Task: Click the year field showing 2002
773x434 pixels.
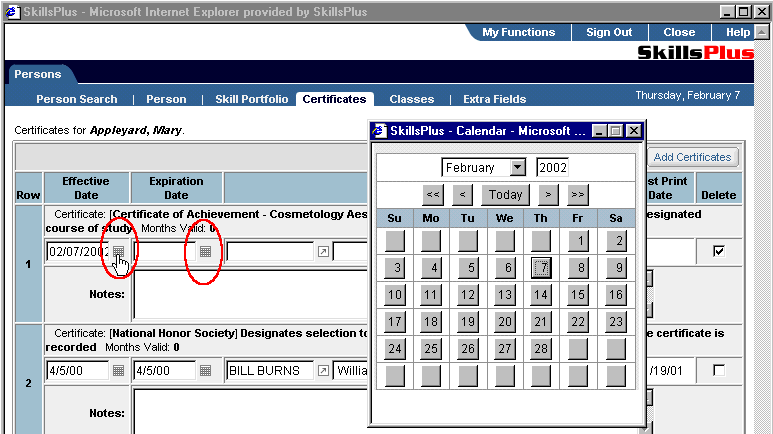Action: pos(552,167)
